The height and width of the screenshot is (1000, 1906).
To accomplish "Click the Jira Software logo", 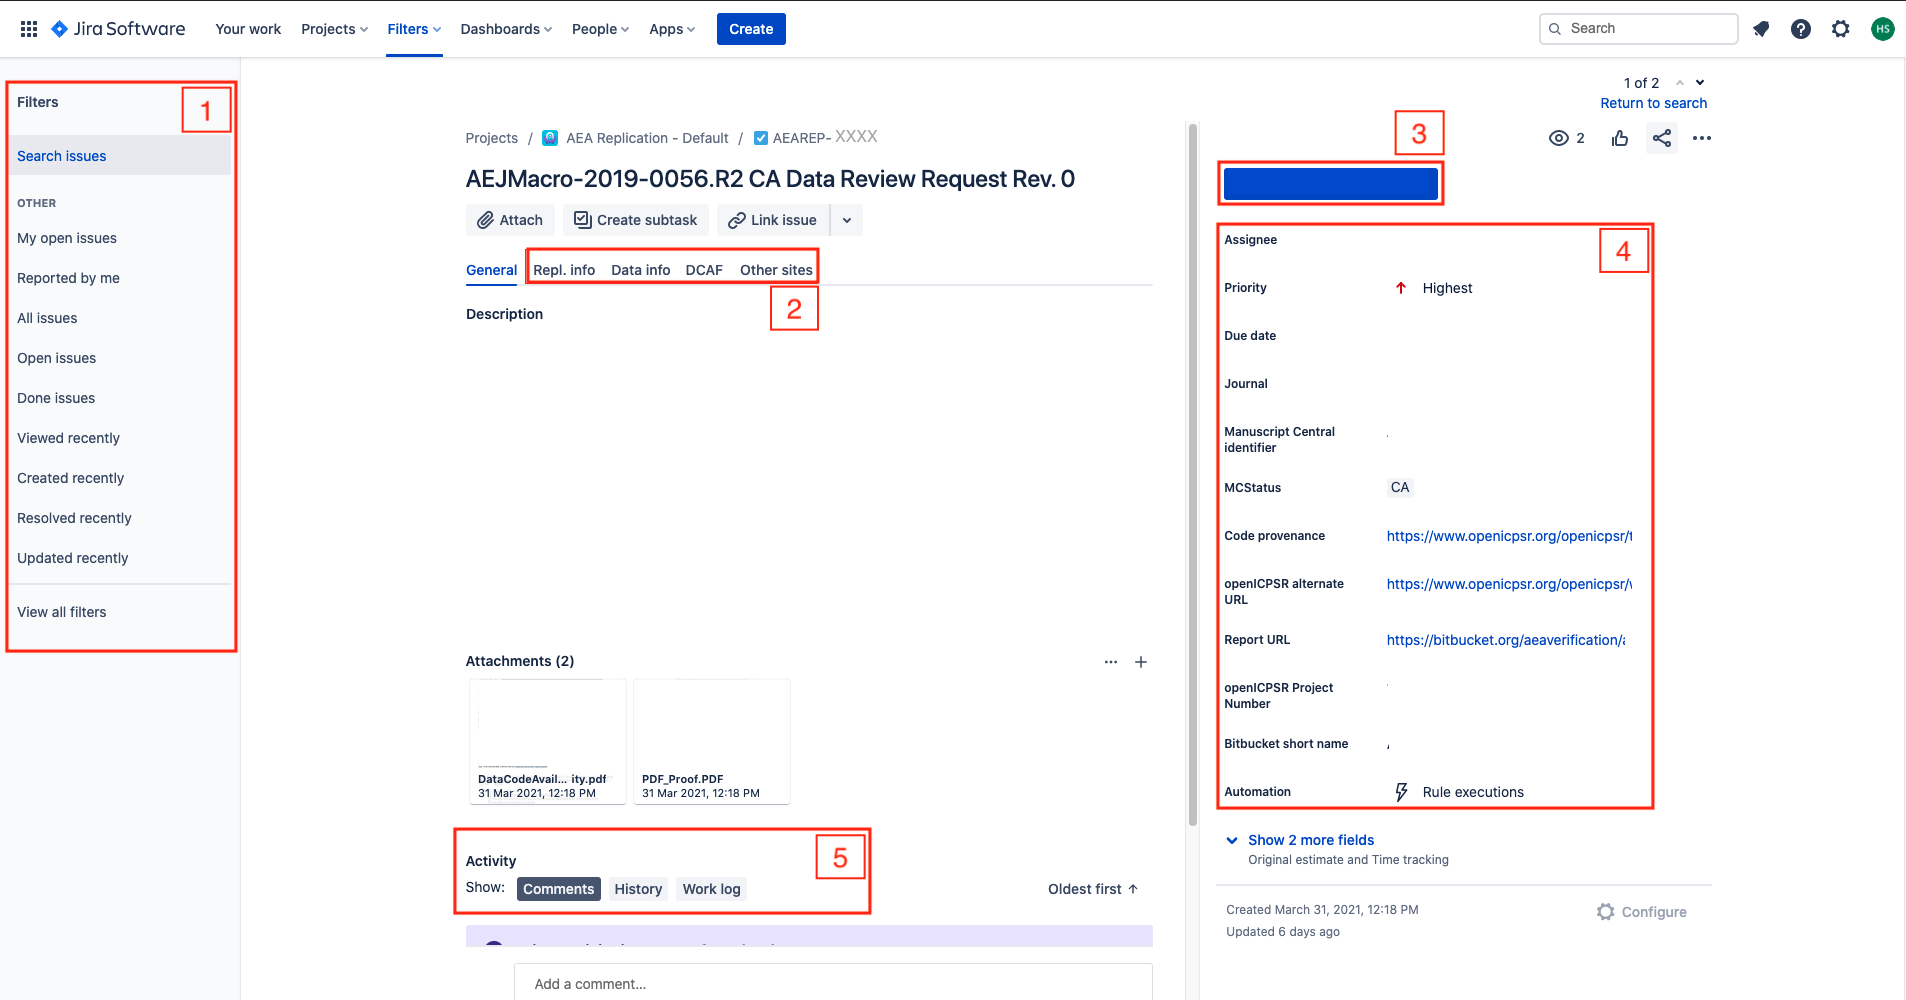I will click(118, 29).
